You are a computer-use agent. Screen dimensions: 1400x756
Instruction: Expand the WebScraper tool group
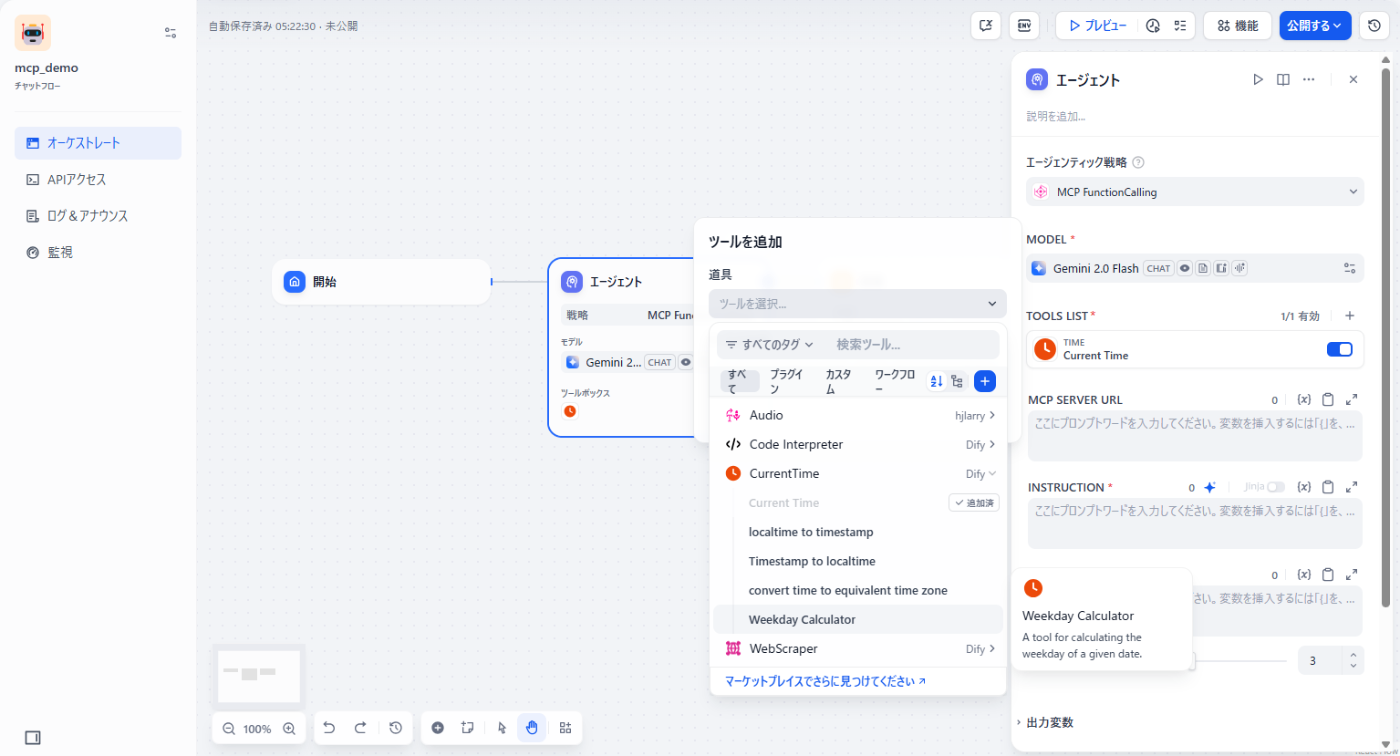pos(858,648)
